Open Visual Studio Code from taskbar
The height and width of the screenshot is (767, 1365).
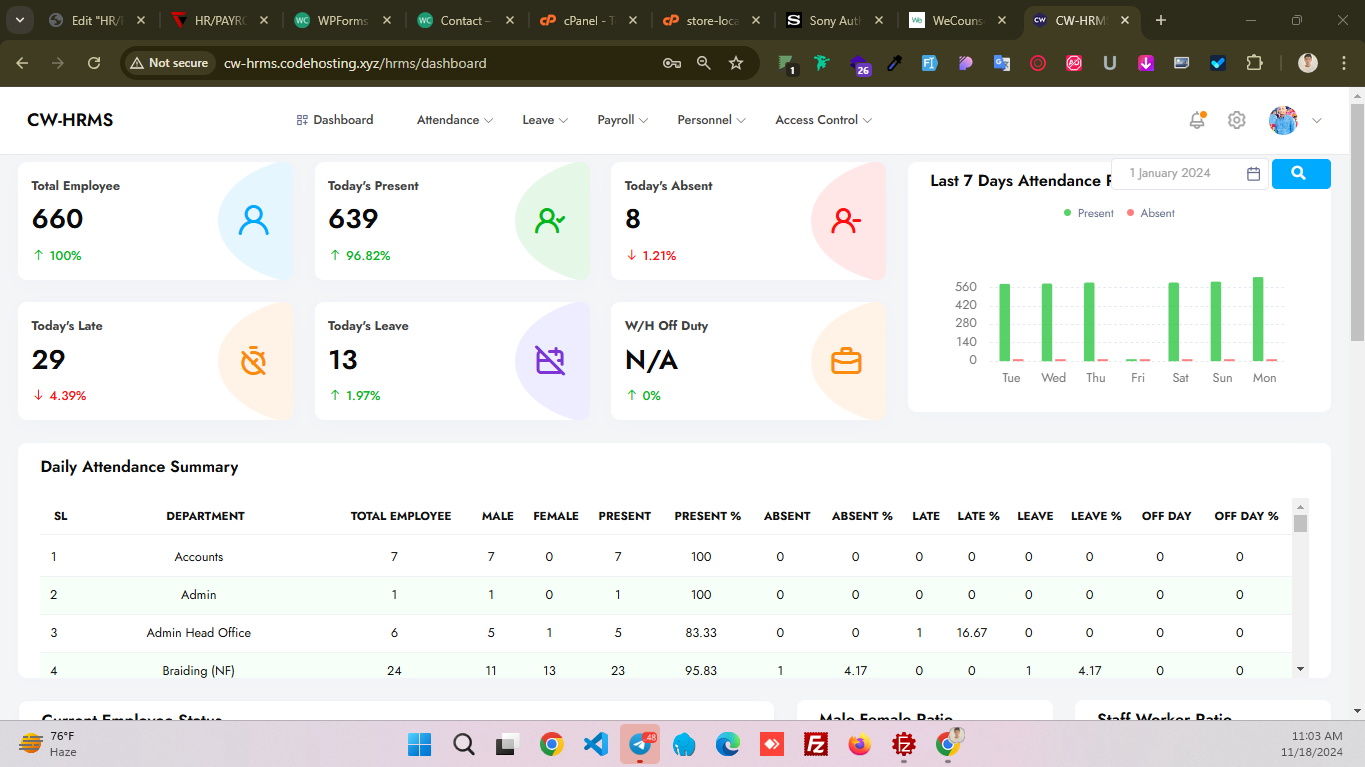595,745
